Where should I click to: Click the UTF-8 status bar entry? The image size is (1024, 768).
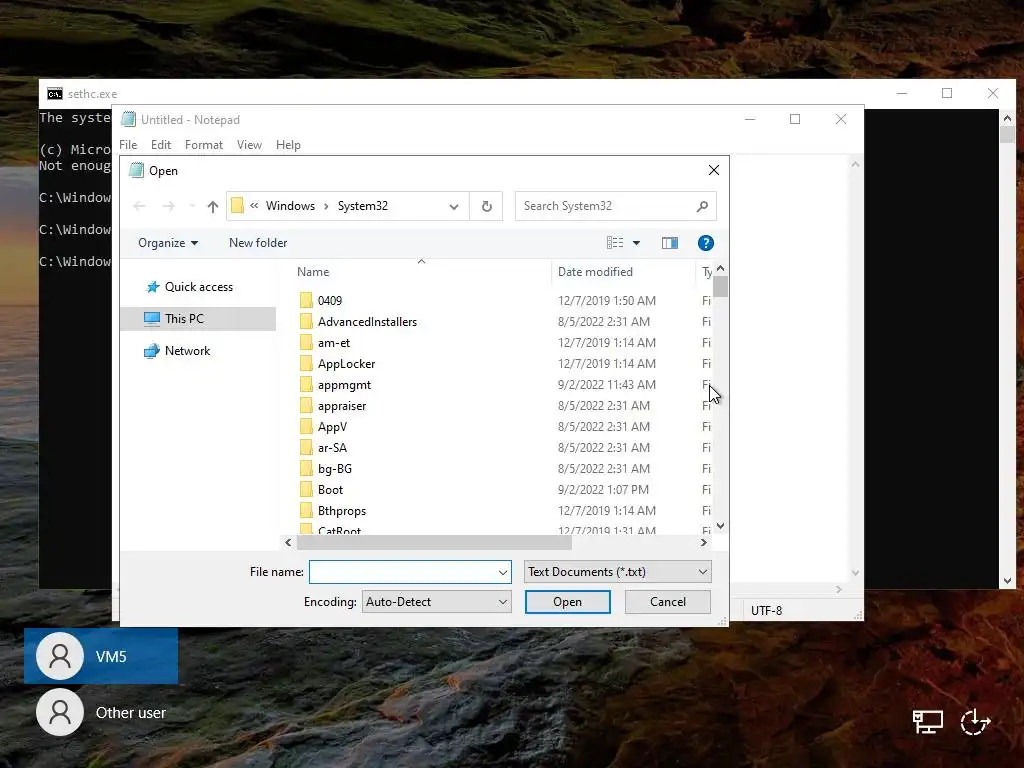(767, 611)
